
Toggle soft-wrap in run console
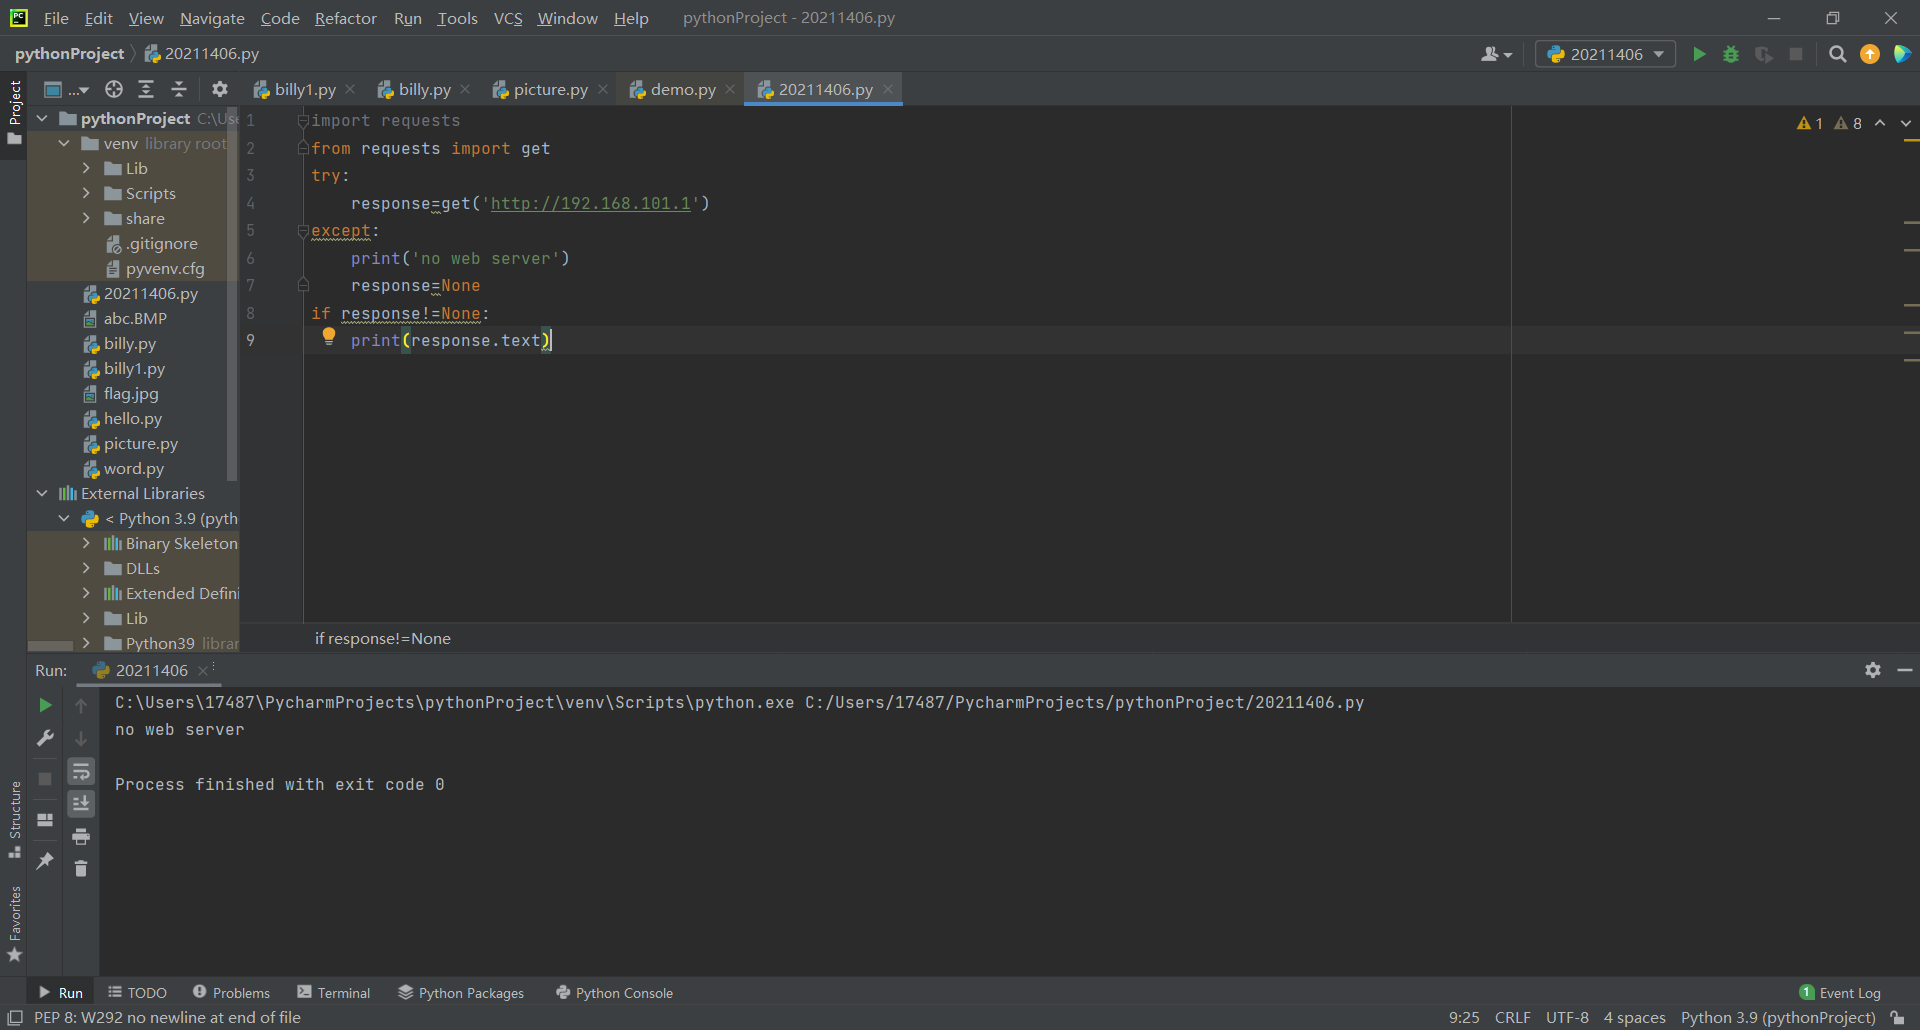tap(81, 771)
